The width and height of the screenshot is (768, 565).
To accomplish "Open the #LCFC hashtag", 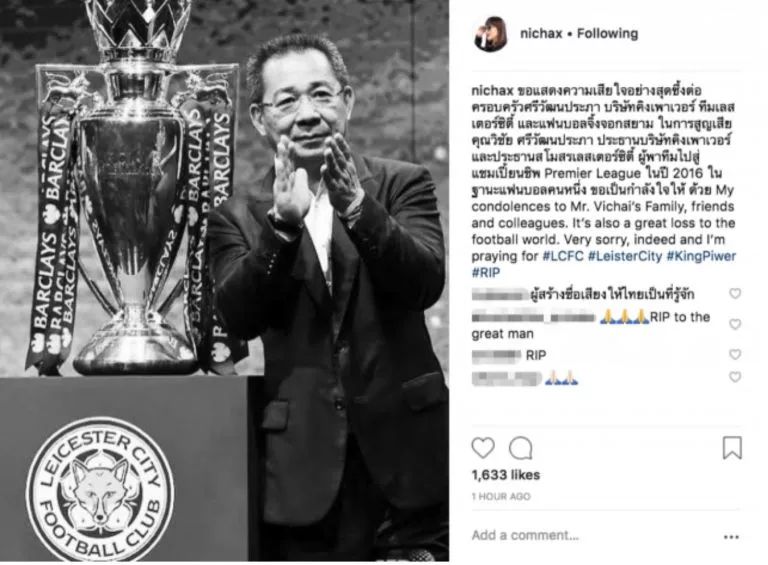I will click(563, 256).
